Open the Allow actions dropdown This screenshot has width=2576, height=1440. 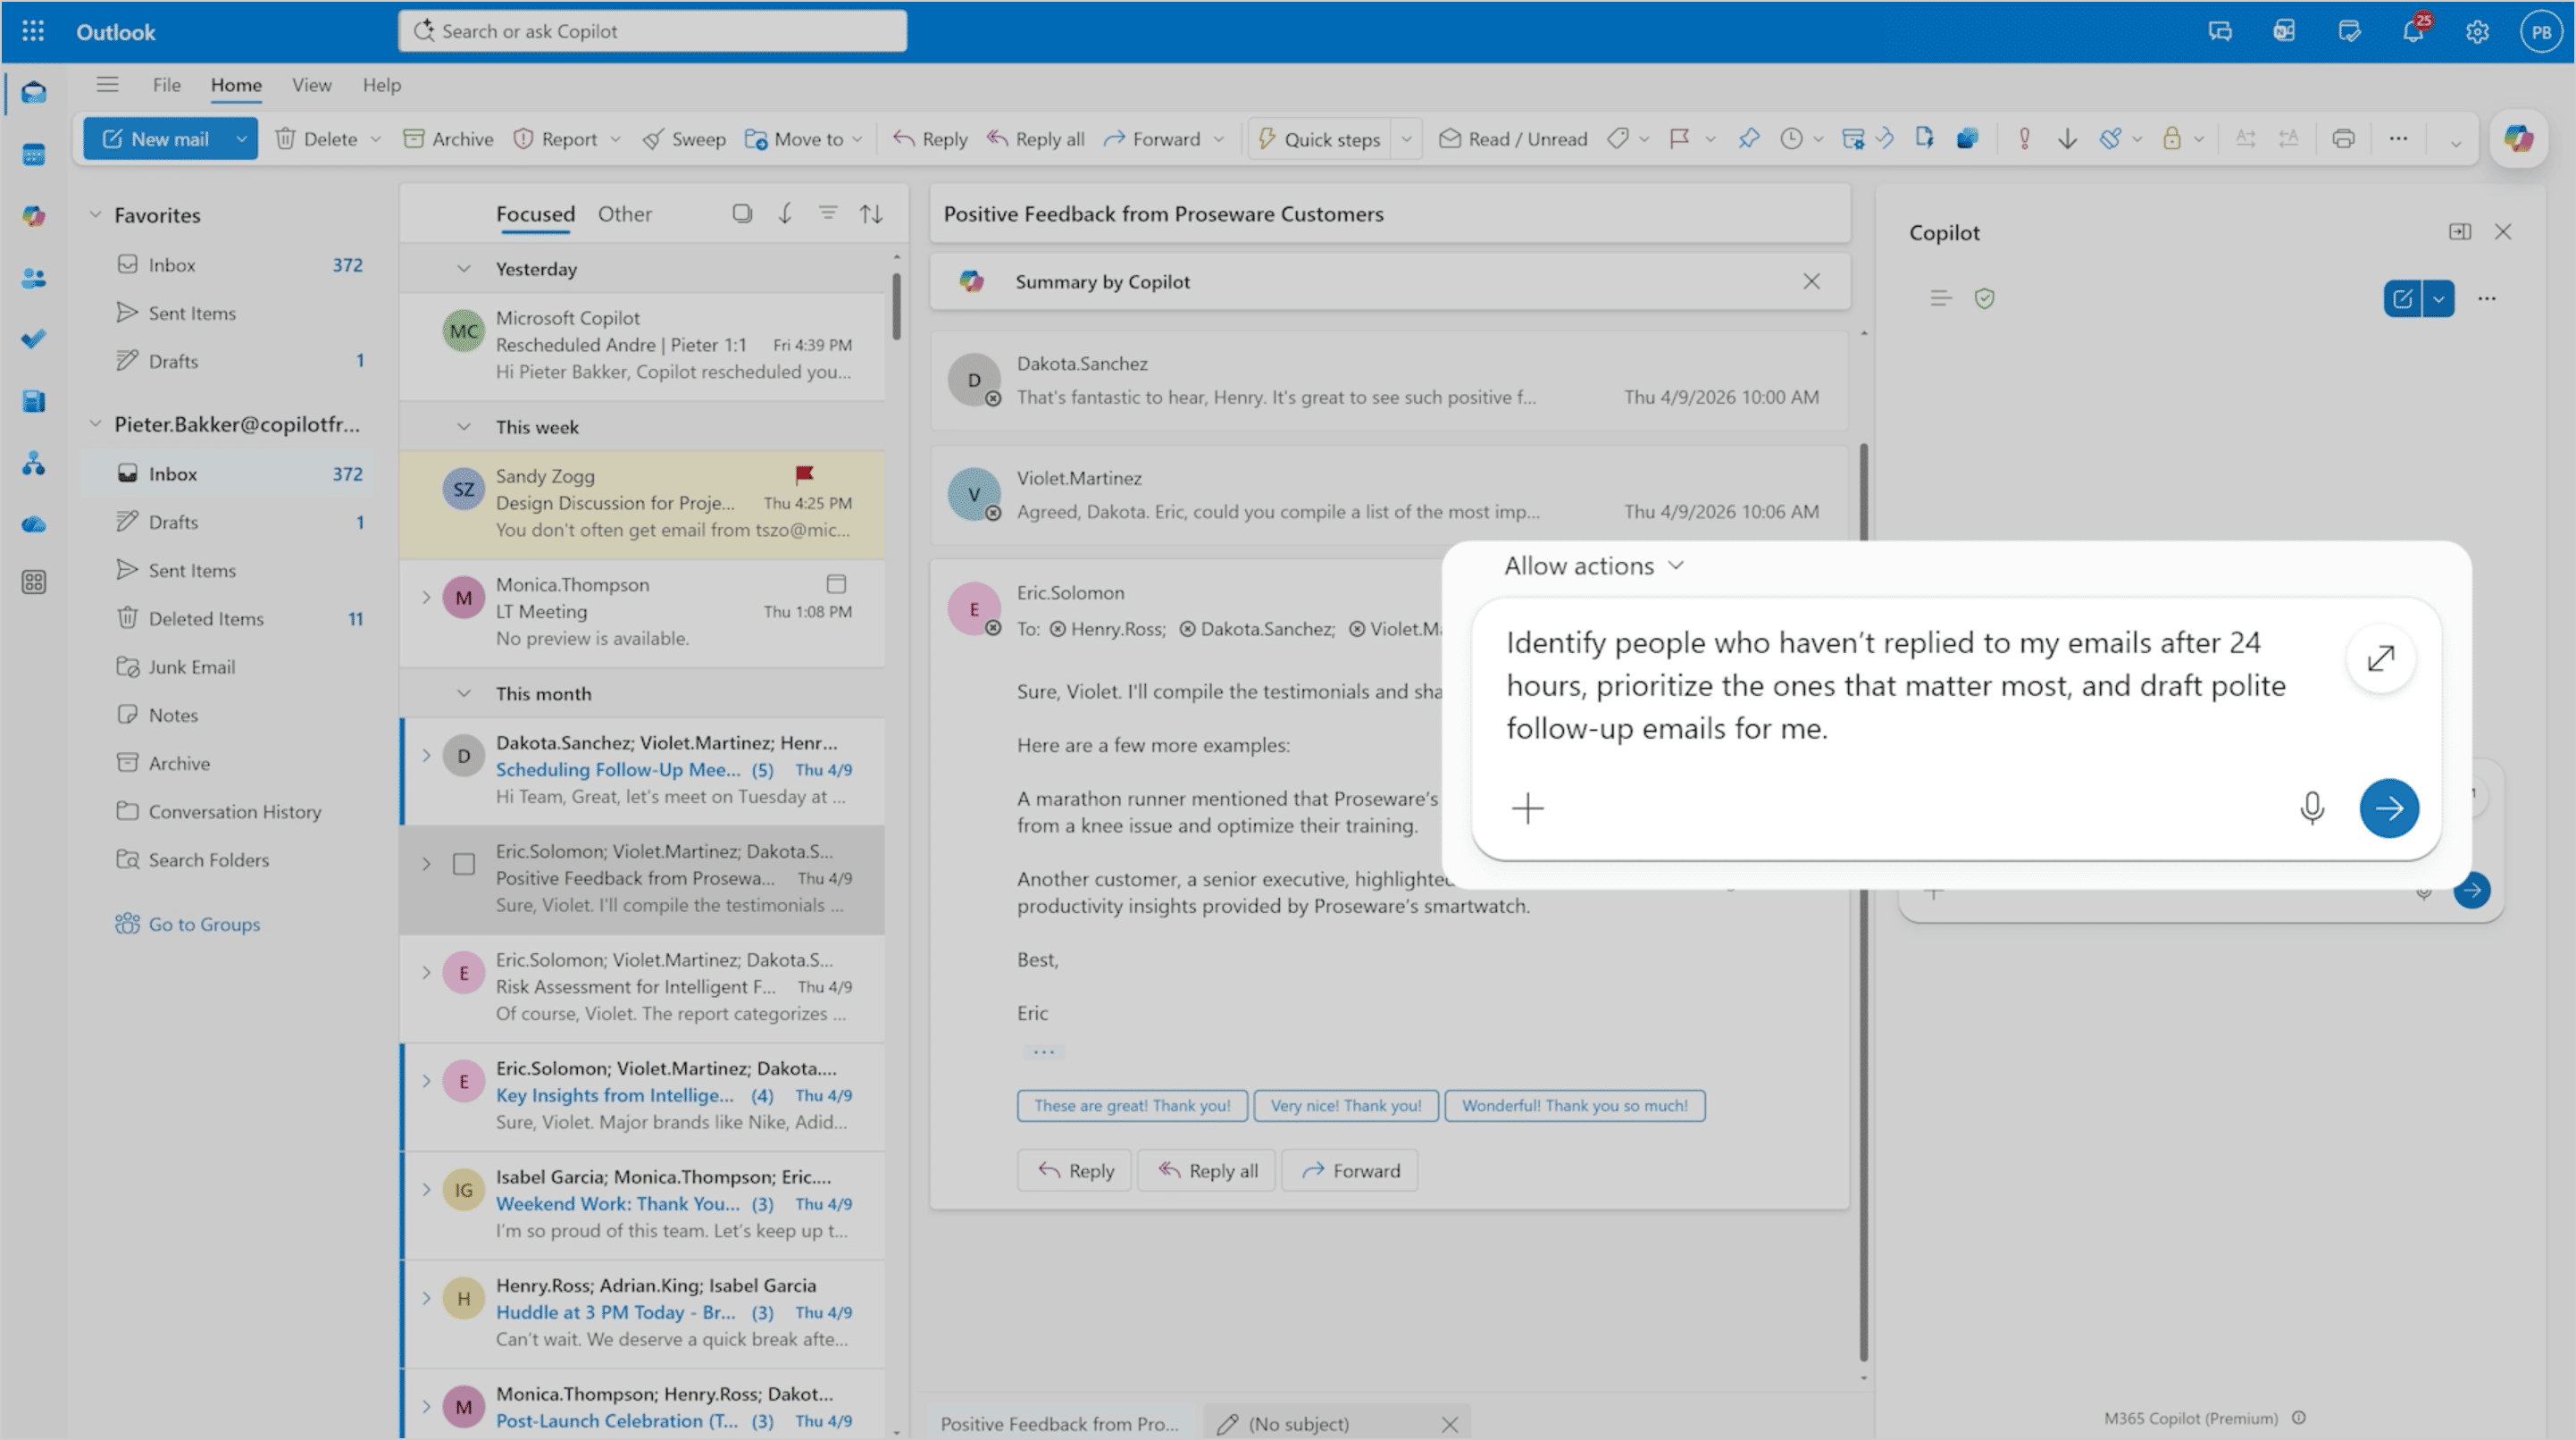tap(1594, 565)
